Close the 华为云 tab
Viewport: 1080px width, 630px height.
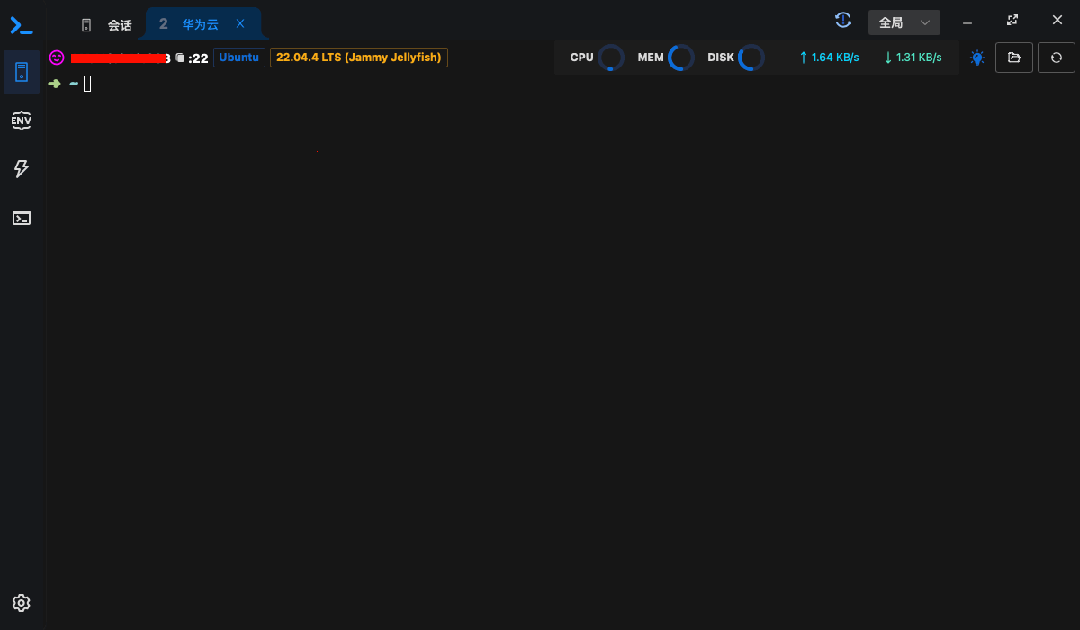tap(240, 23)
